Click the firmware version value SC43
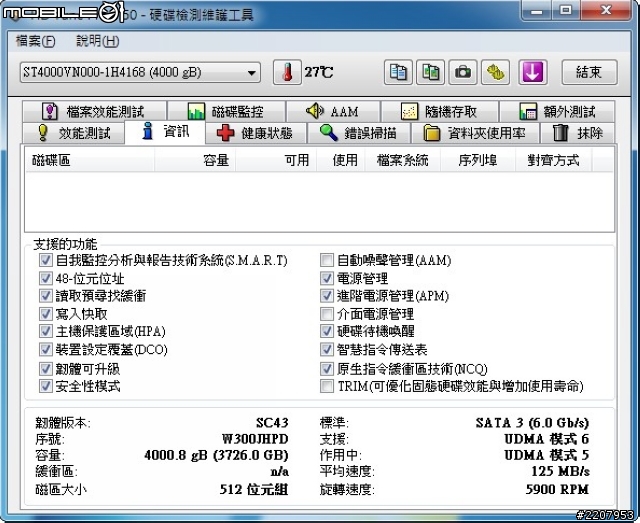The height and width of the screenshot is (523, 640). point(272,423)
